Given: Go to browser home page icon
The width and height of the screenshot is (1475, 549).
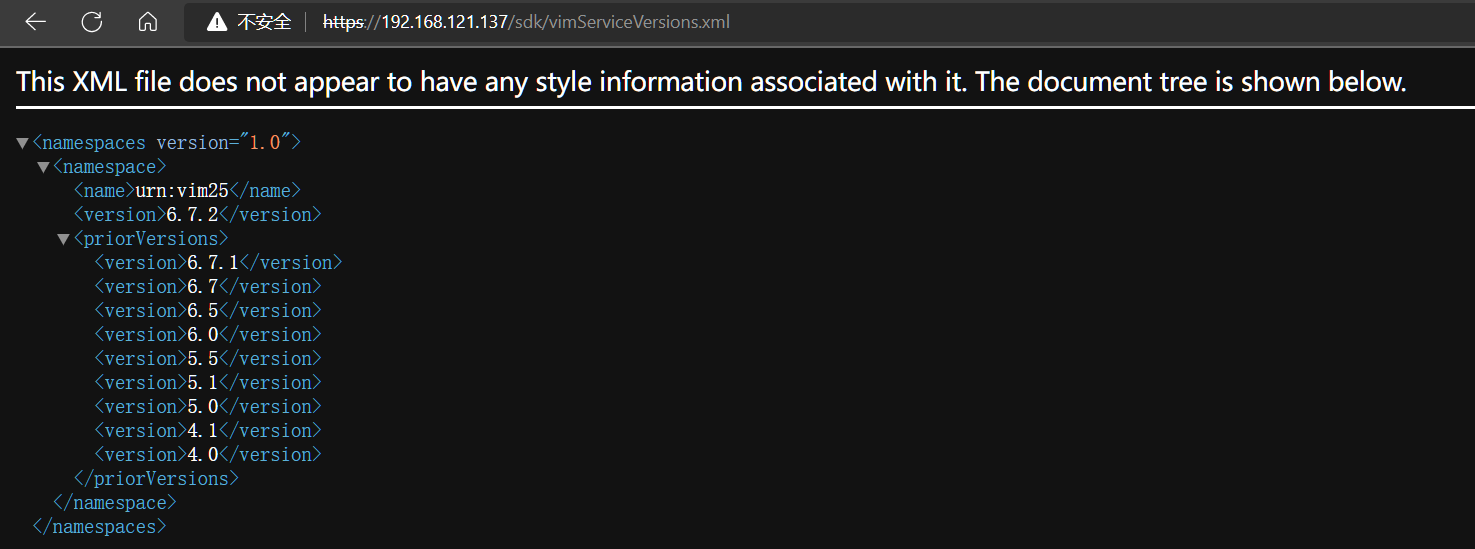Looking at the screenshot, I should pyautogui.click(x=148, y=22).
